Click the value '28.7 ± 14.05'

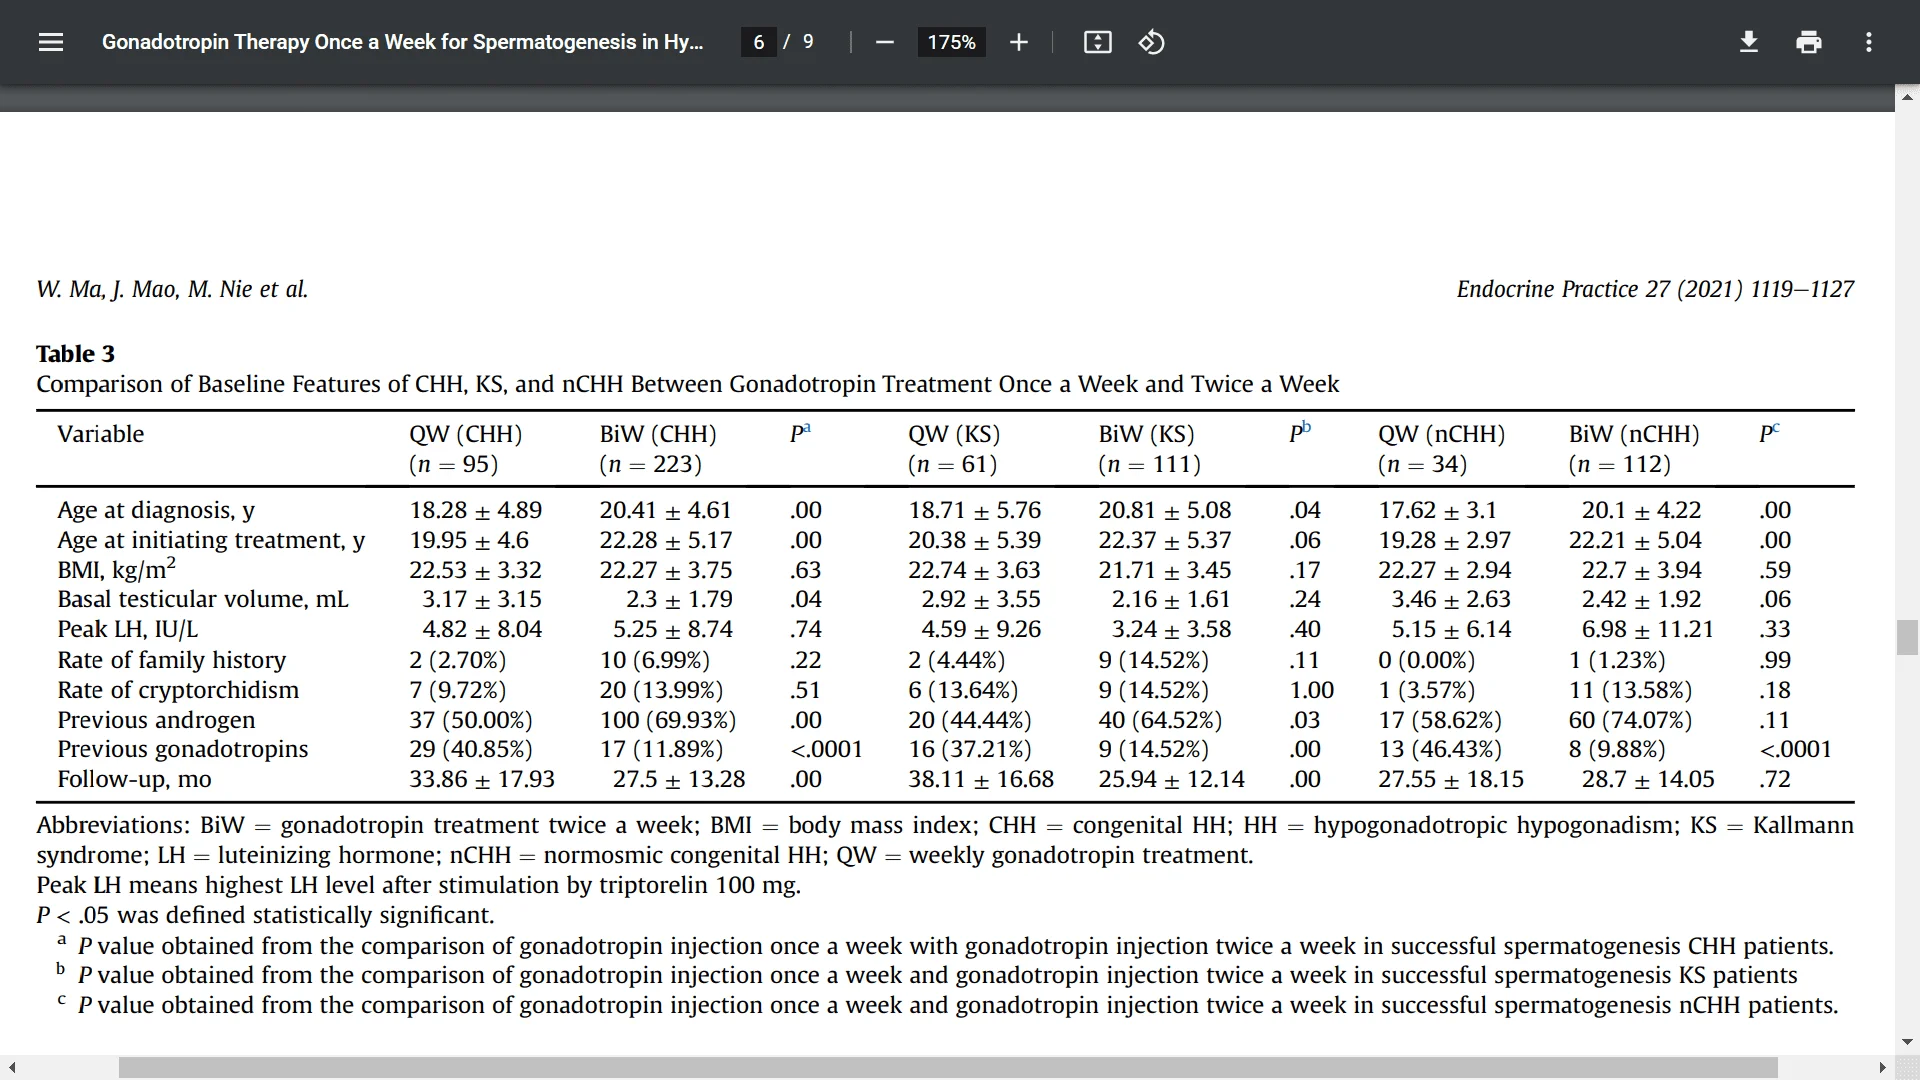coord(1648,779)
